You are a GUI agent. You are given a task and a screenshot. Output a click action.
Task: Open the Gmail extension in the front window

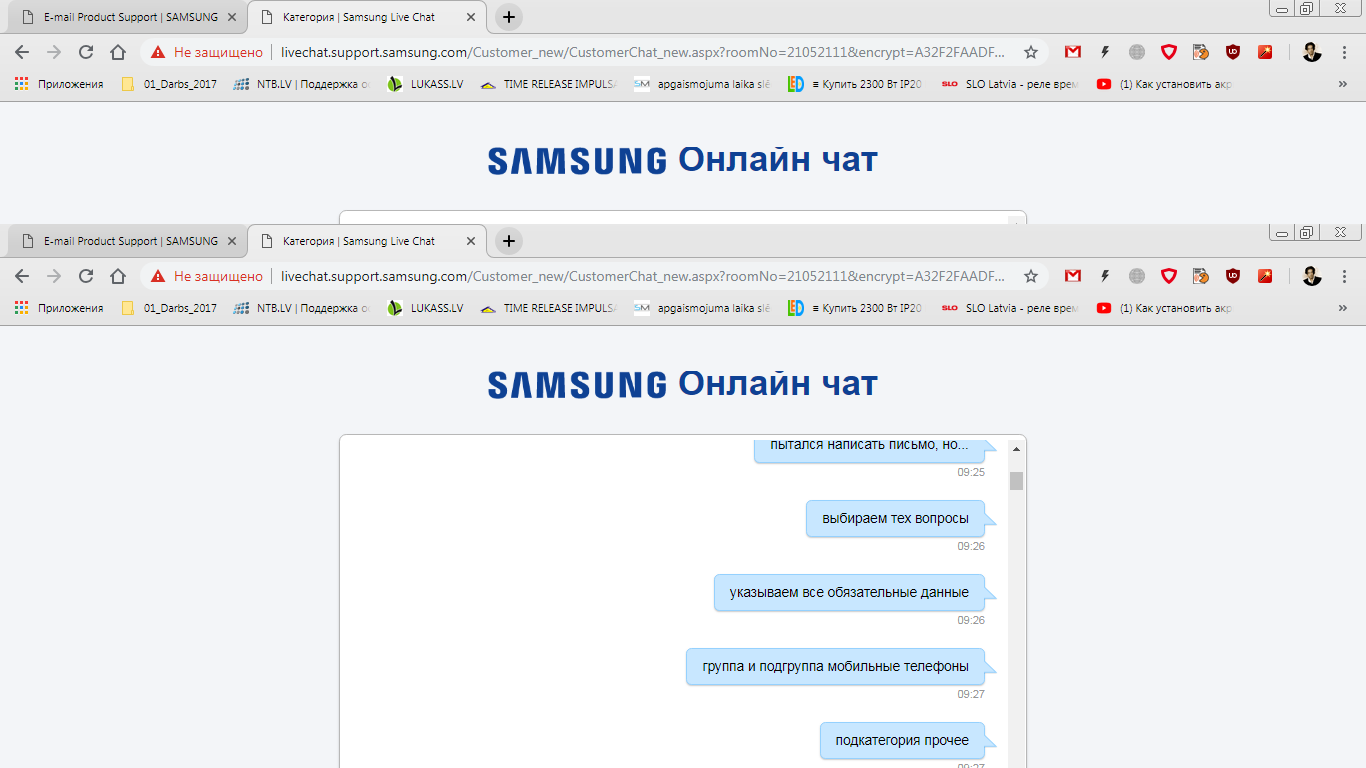(x=1073, y=276)
